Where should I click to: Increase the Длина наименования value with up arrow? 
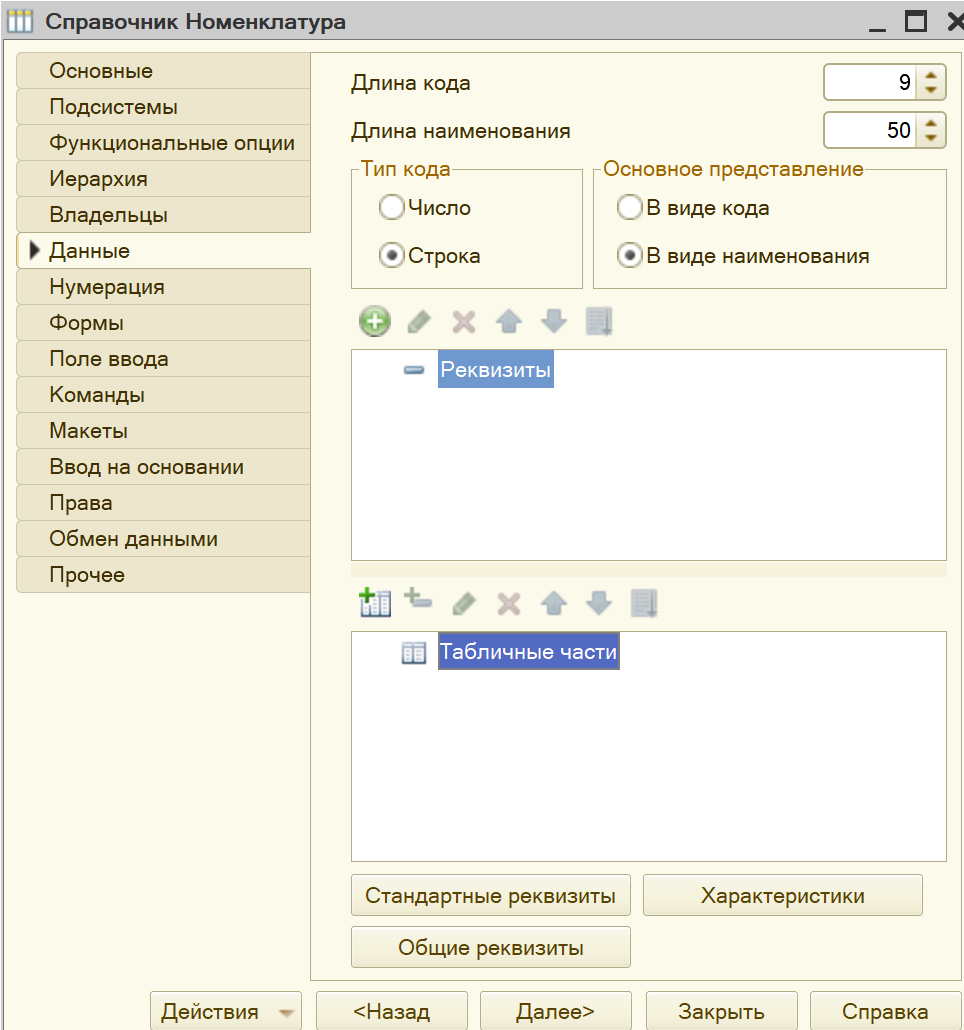point(931,123)
